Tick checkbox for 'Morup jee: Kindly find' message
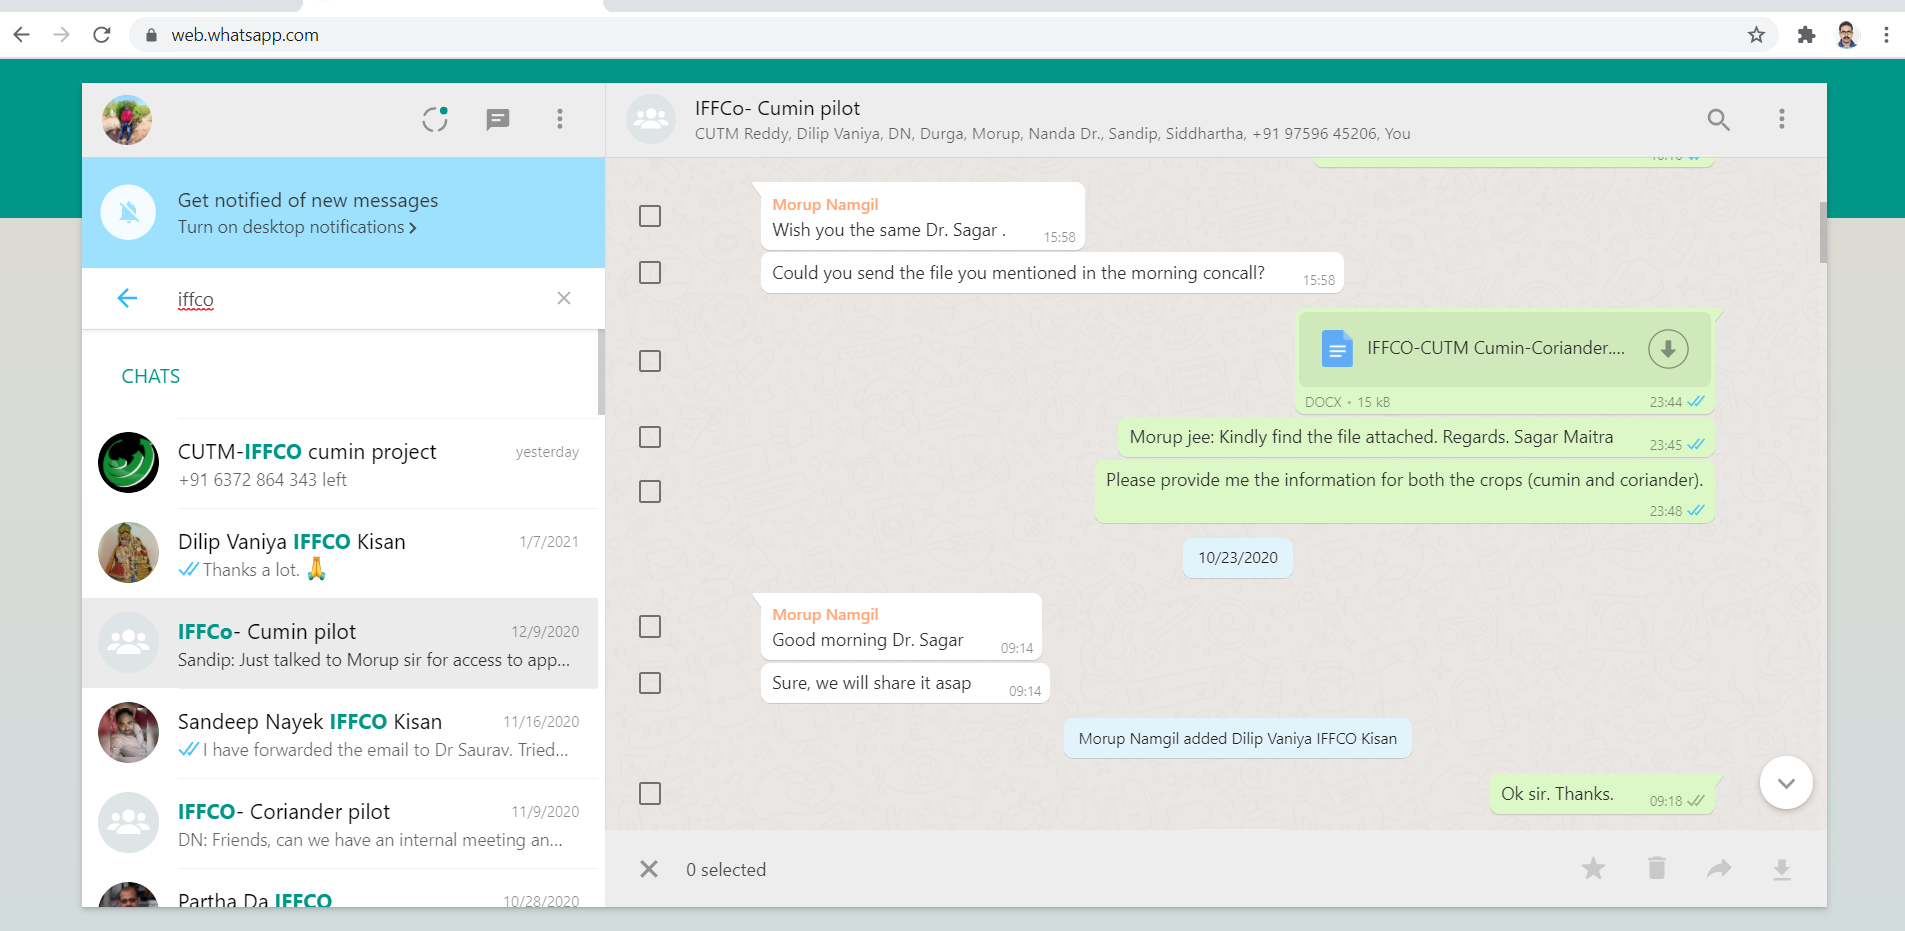This screenshot has height=931, width=1905. point(650,437)
